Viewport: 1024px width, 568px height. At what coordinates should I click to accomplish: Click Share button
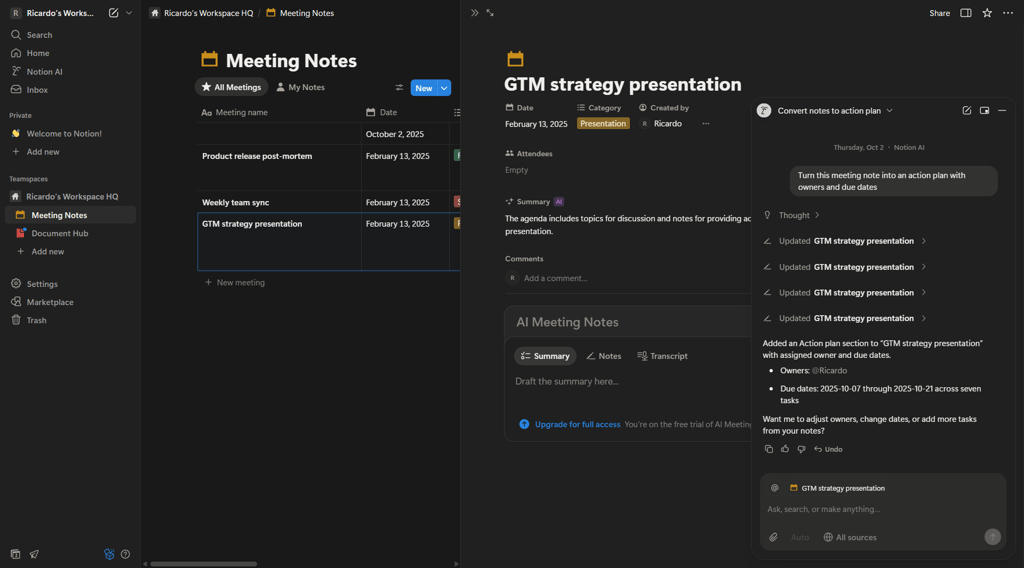point(939,13)
